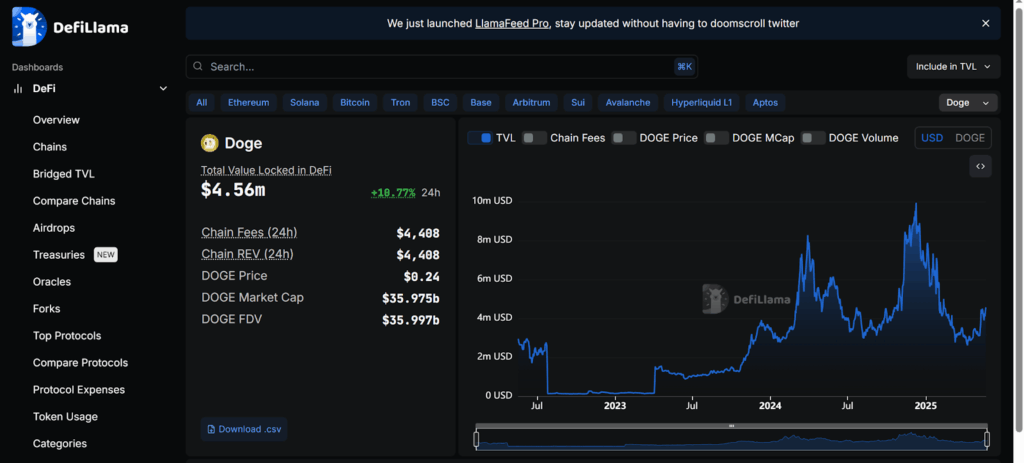Open the Chains sidebar item

pyautogui.click(x=50, y=147)
